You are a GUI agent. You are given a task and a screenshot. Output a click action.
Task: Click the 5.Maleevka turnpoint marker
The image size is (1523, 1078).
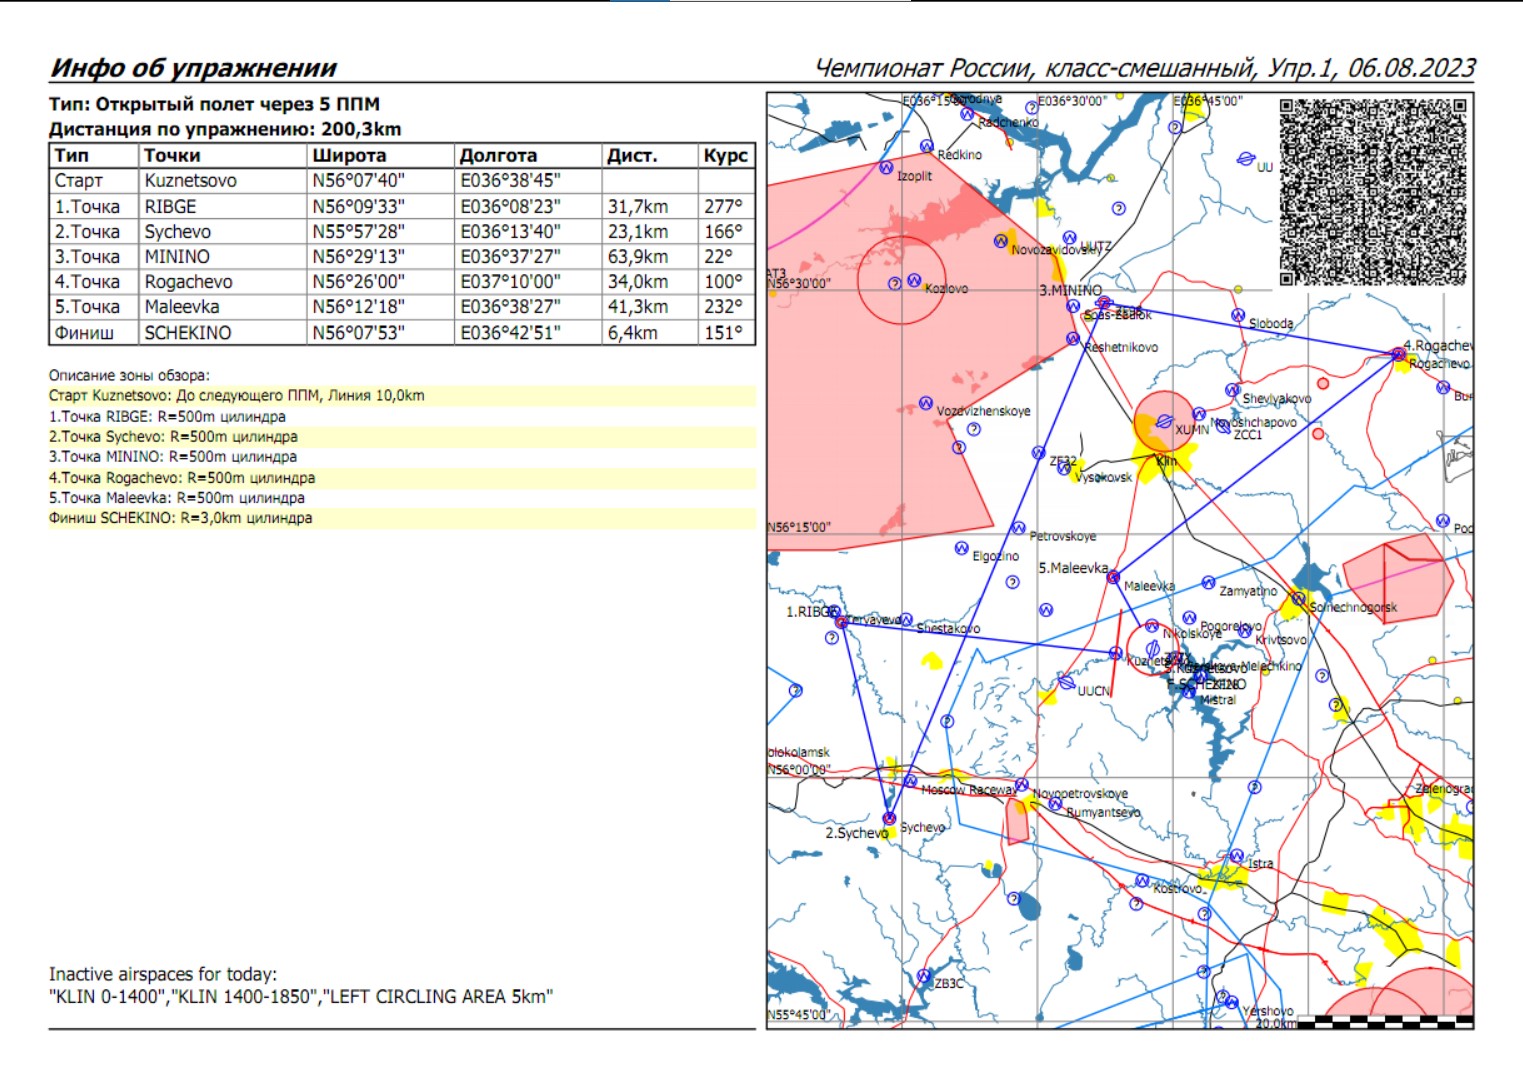(1113, 577)
